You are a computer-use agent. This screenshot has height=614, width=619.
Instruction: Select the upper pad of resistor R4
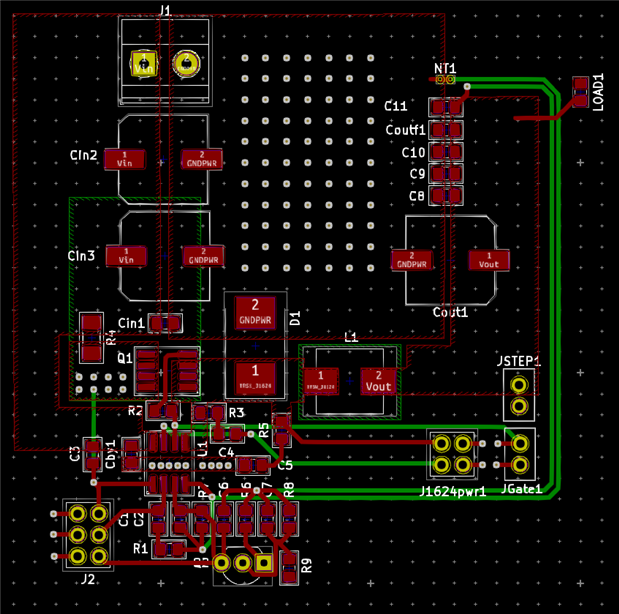[92, 323]
